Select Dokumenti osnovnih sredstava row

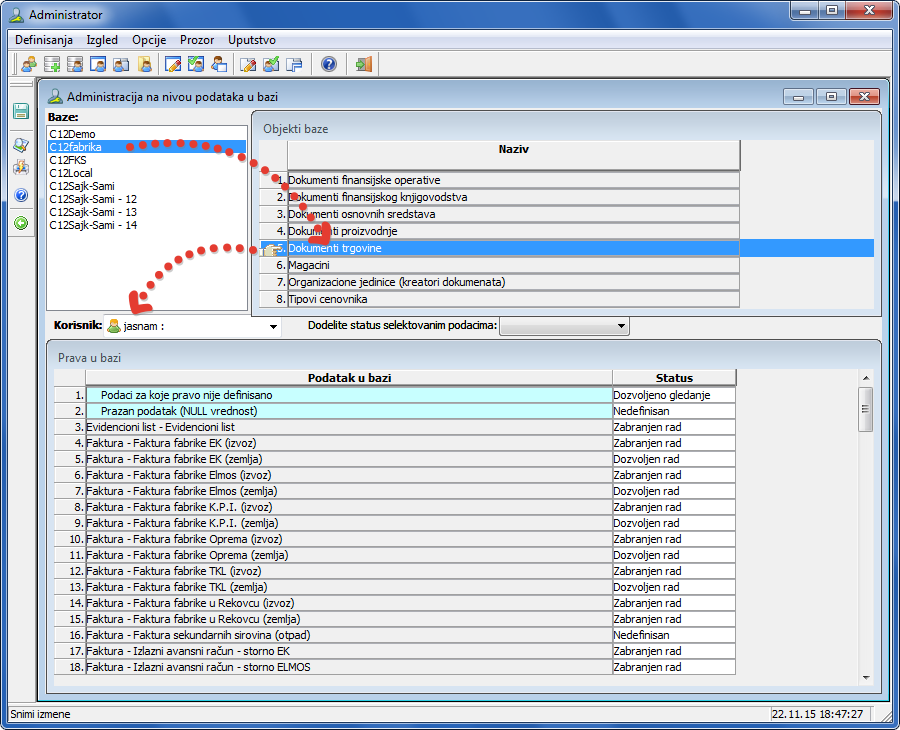click(x=513, y=214)
